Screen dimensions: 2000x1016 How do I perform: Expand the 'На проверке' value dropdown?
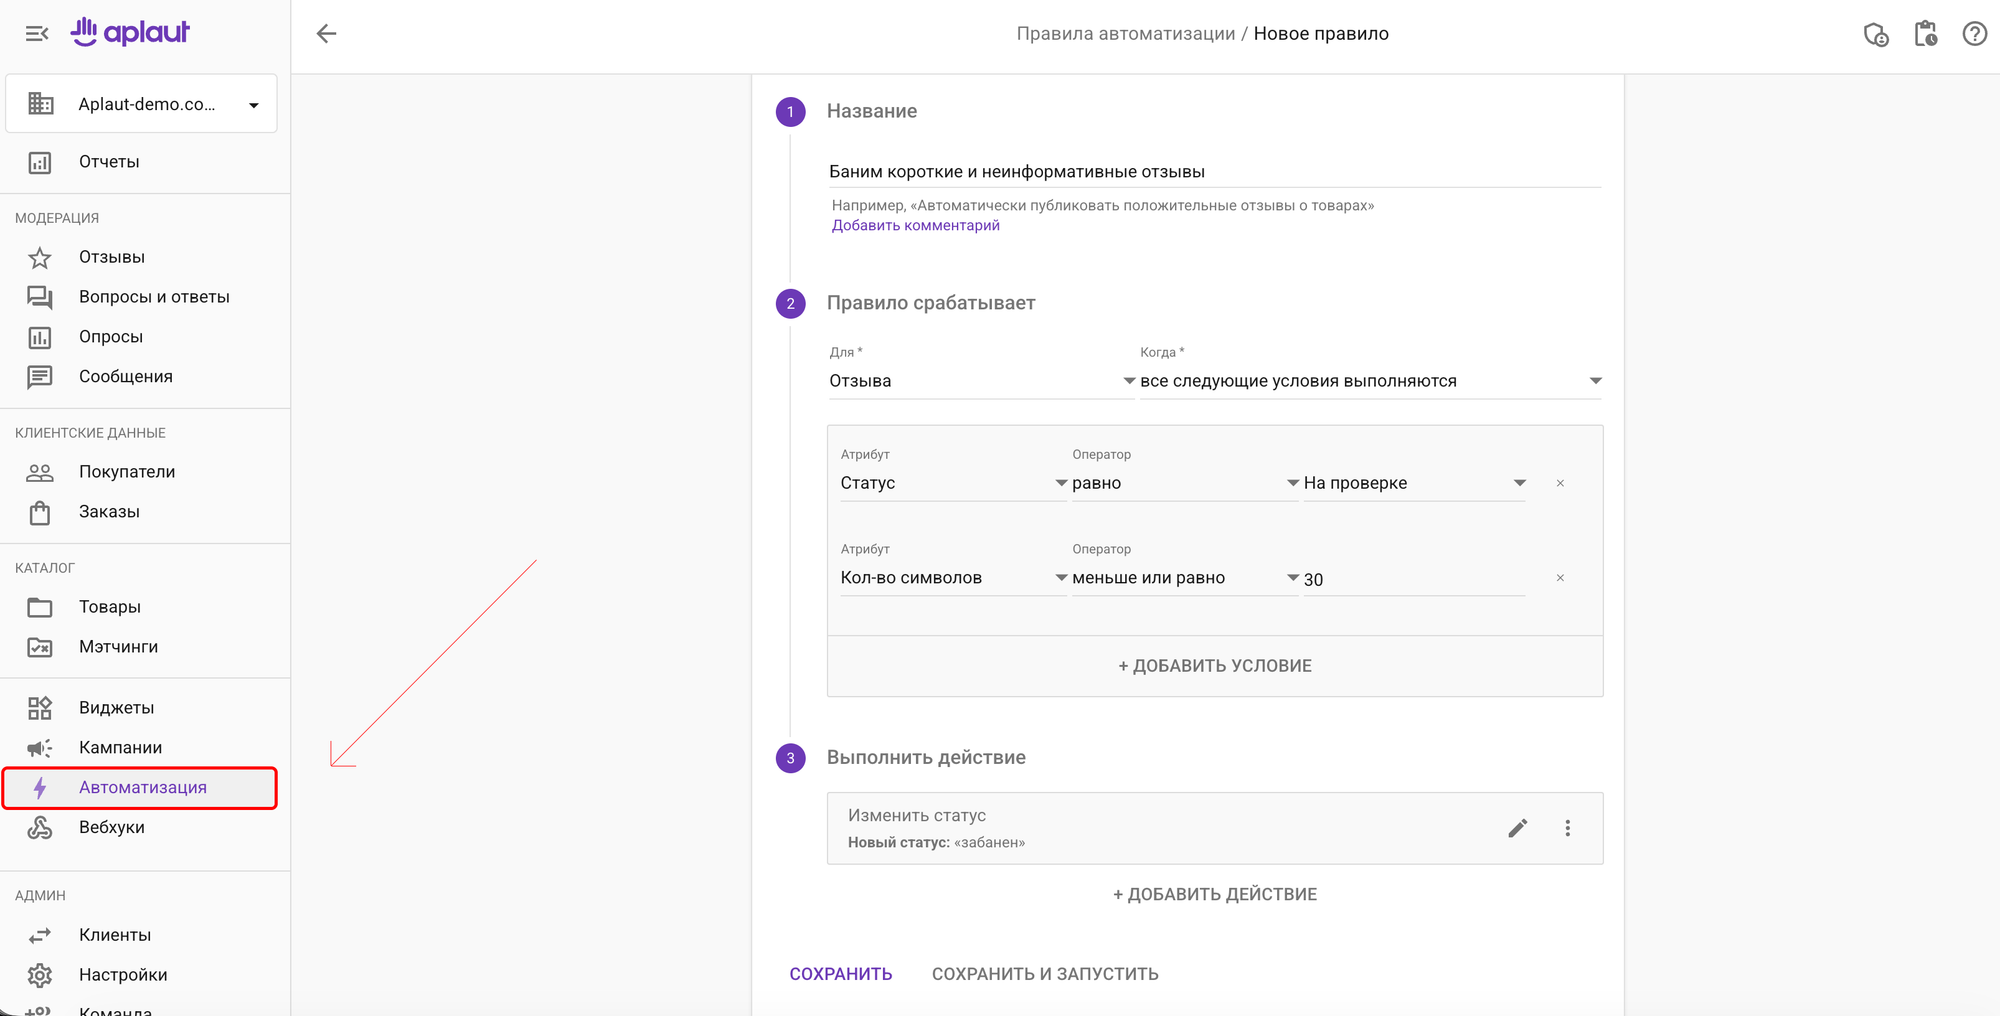1413,483
